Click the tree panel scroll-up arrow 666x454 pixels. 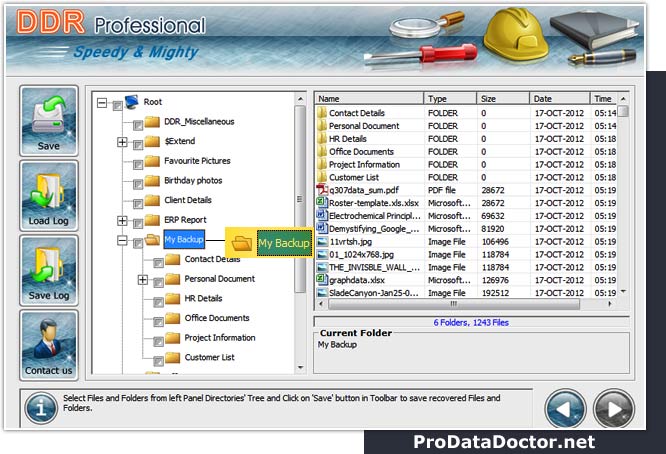300,99
